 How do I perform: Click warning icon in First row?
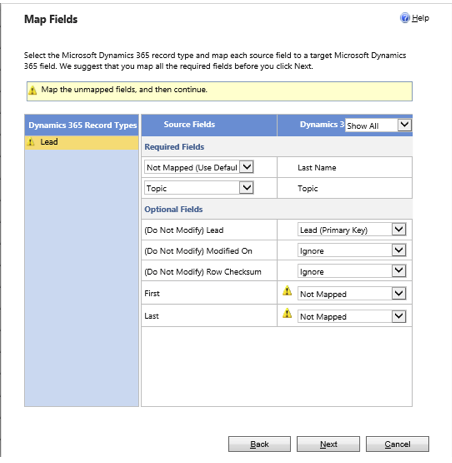[287, 291]
